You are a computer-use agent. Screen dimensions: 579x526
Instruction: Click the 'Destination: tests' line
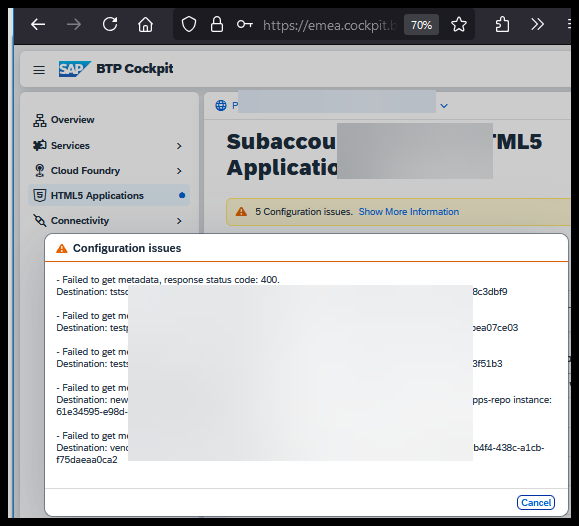[92, 363]
